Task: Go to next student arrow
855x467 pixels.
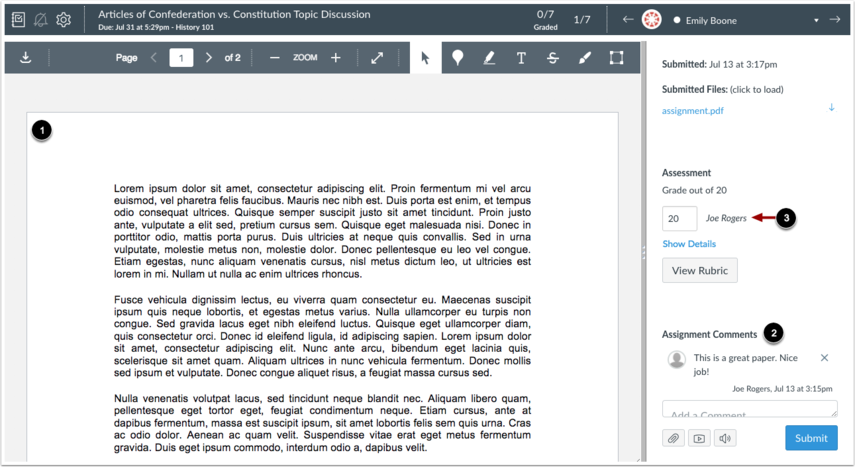Action: click(835, 20)
